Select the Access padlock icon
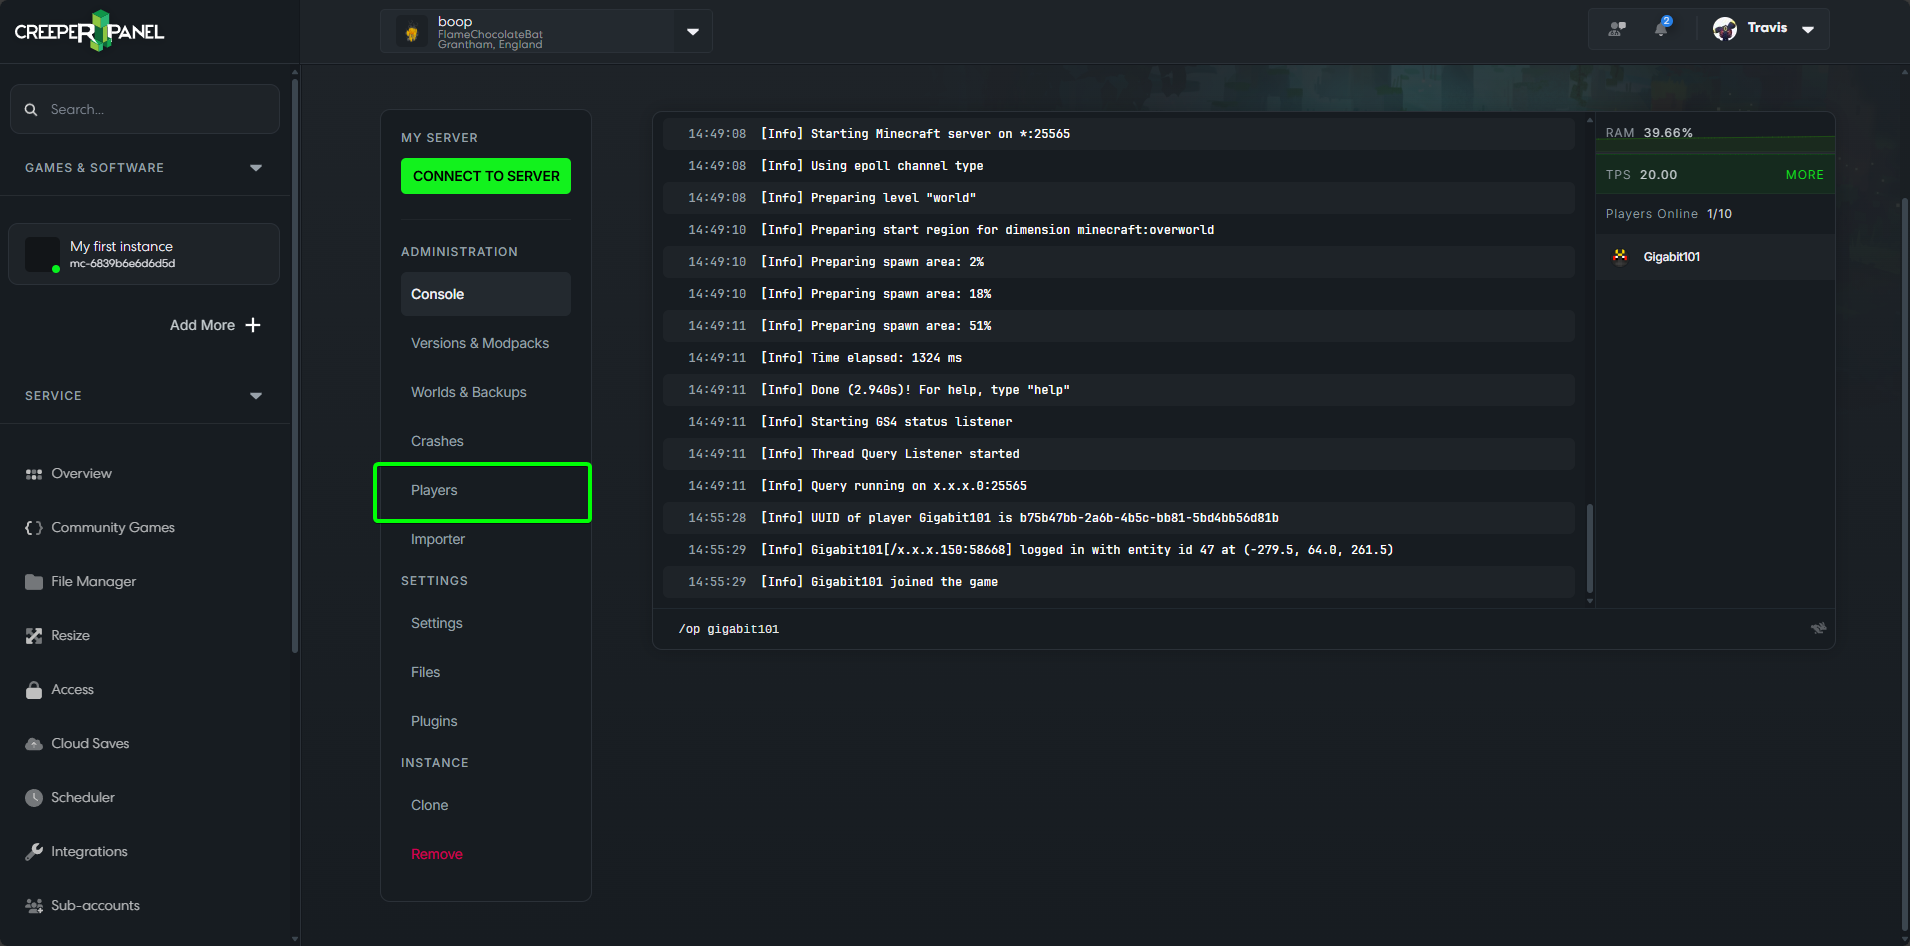 tap(33, 689)
